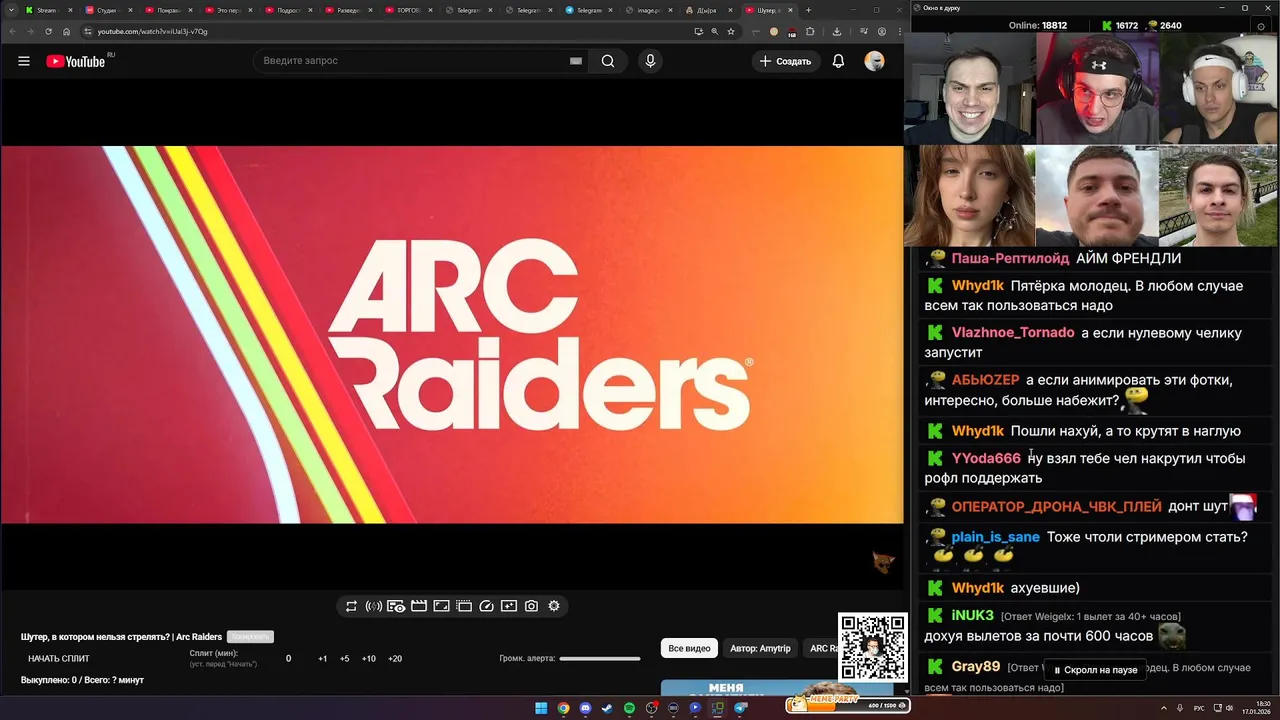Image resolution: width=1280 pixels, height=720 pixels.
Task: Add +20 minutes to split
Action: 395,659
